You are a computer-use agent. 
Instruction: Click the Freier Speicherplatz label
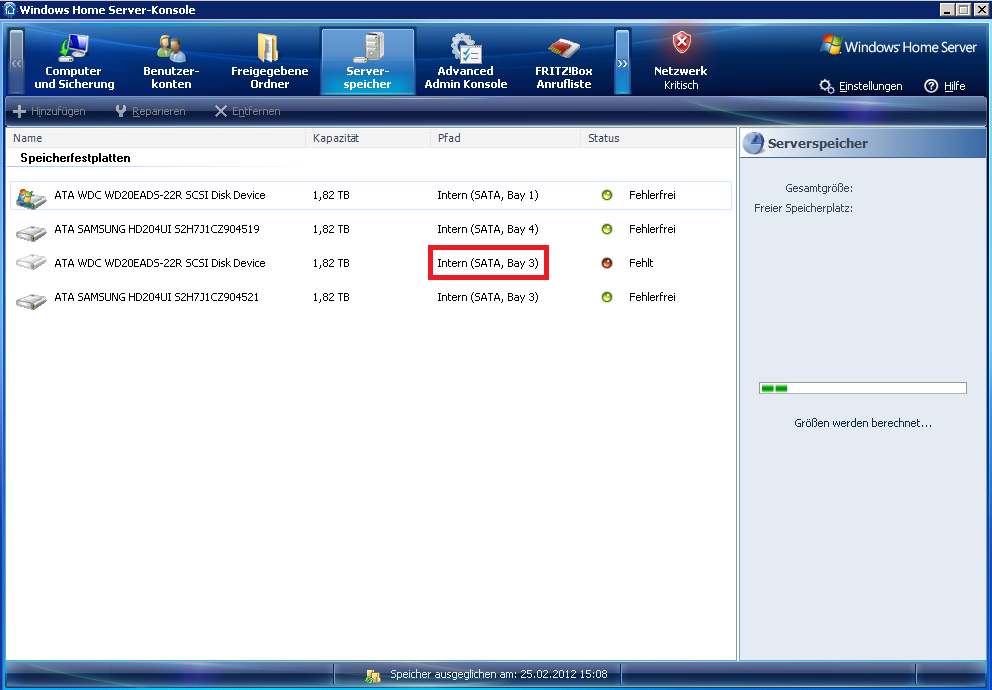pos(803,208)
